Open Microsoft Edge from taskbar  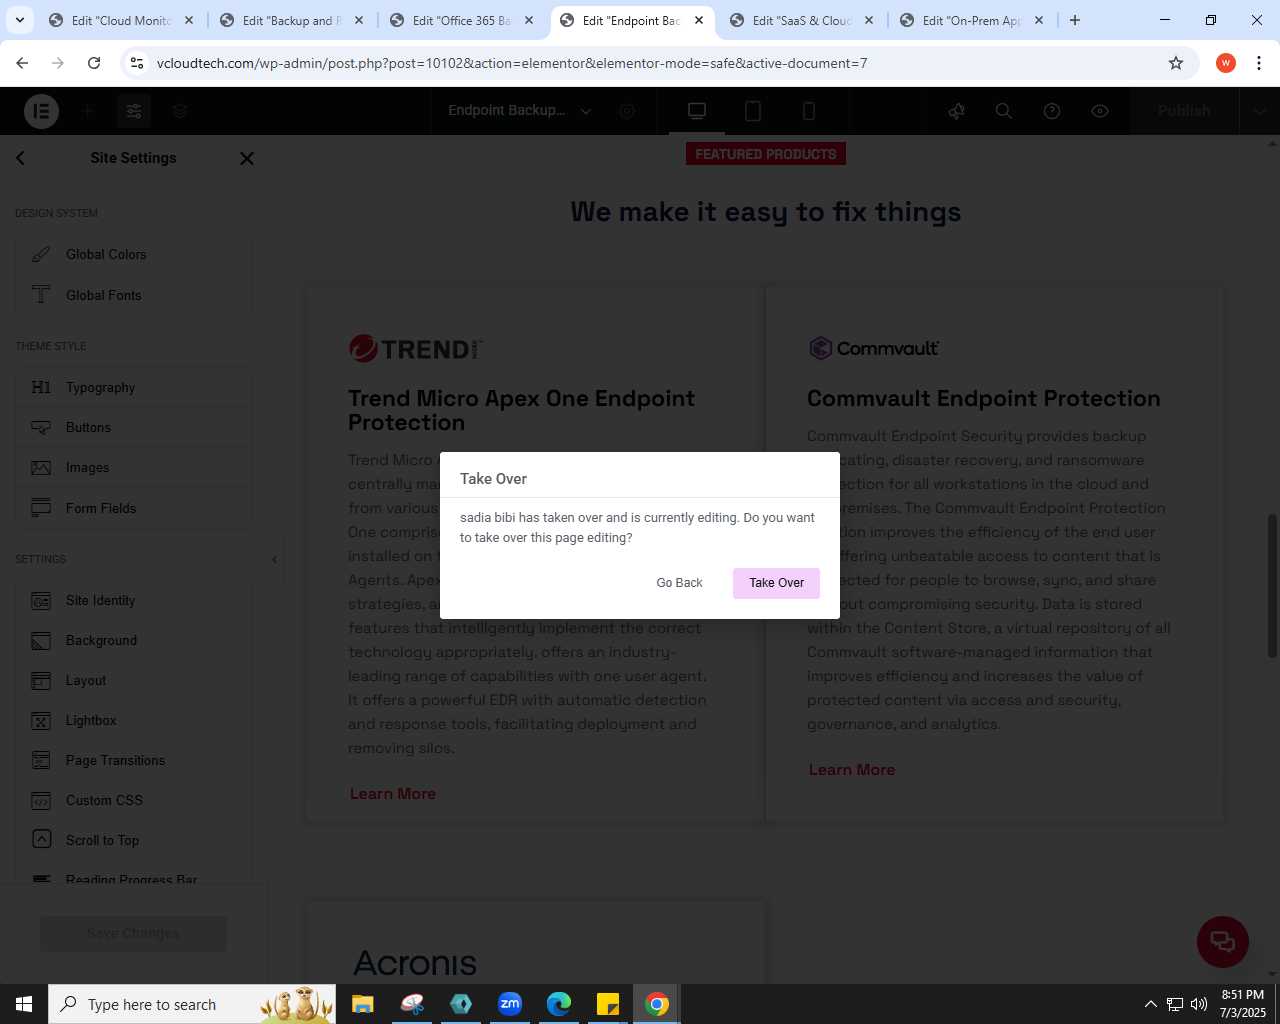coord(559,1004)
